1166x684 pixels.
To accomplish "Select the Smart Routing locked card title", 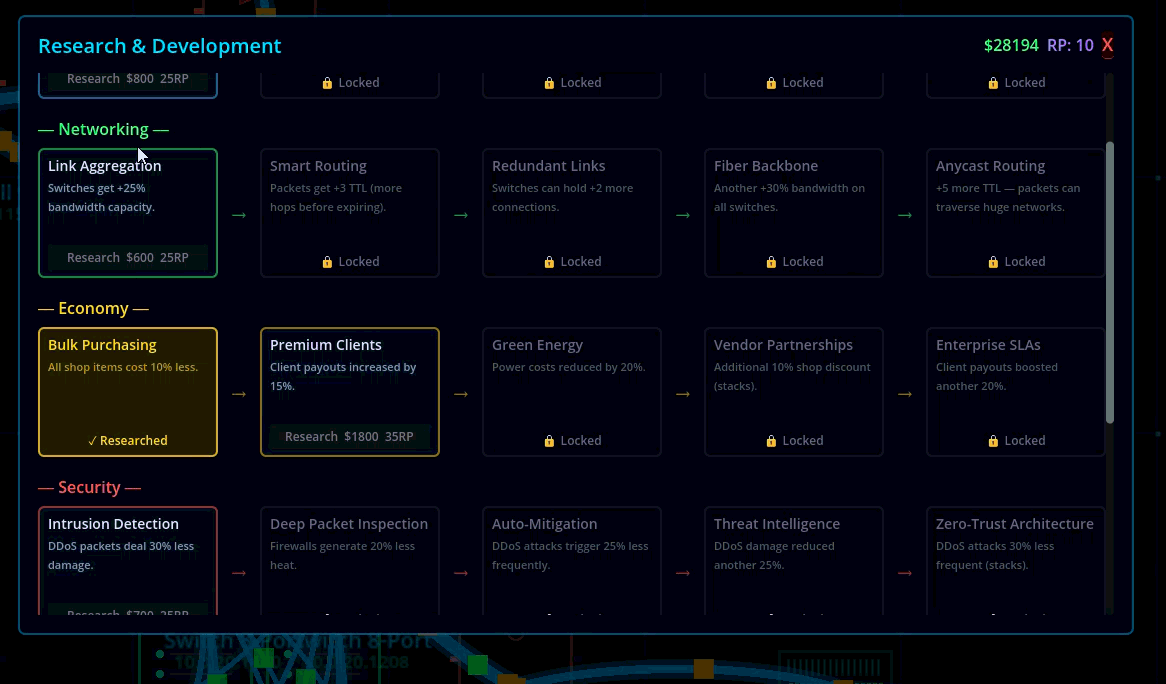I will (x=318, y=166).
